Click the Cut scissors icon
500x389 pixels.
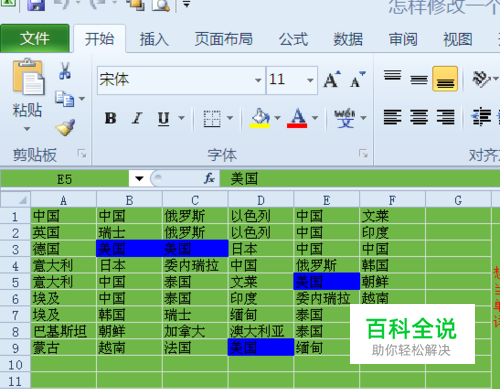pos(65,71)
